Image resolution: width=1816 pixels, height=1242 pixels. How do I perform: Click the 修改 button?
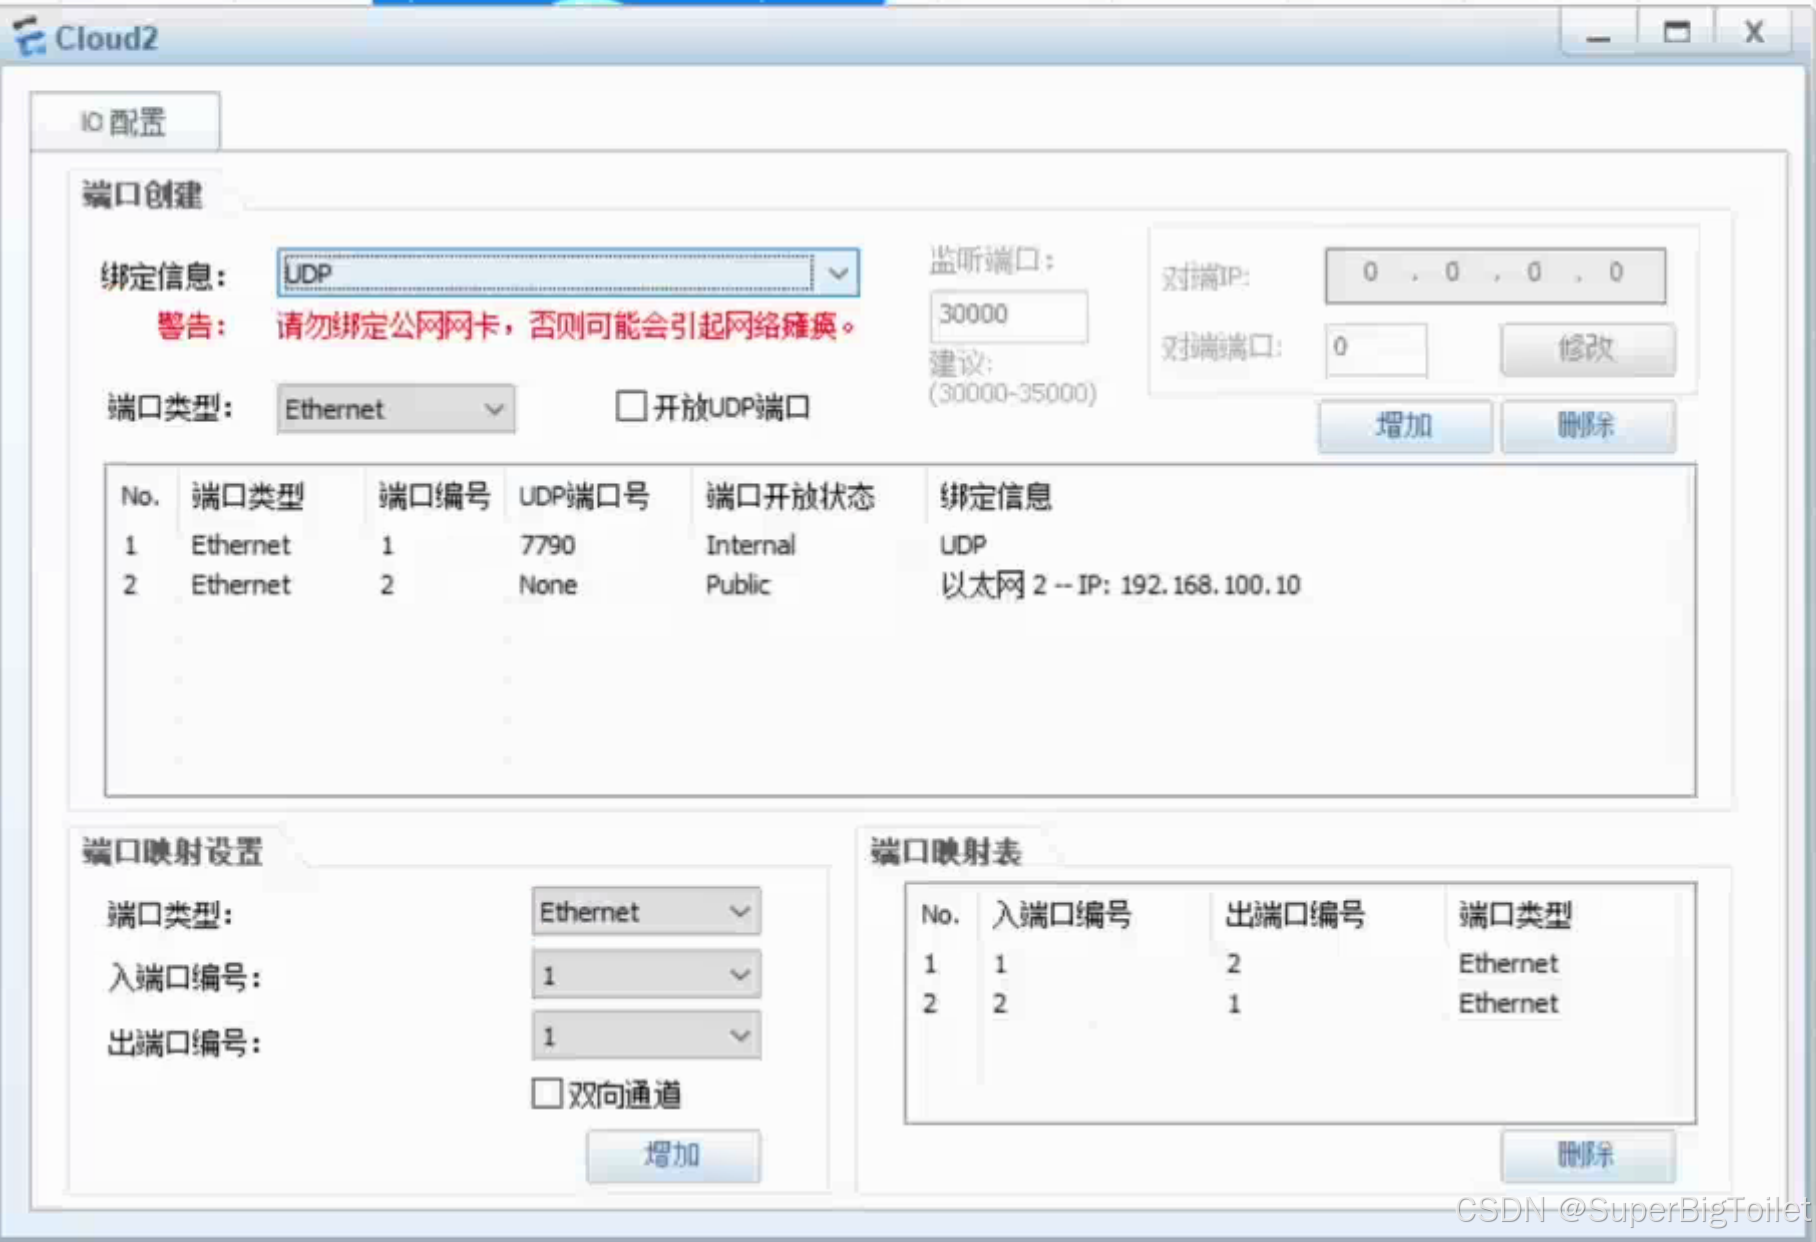pos(1587,349)
